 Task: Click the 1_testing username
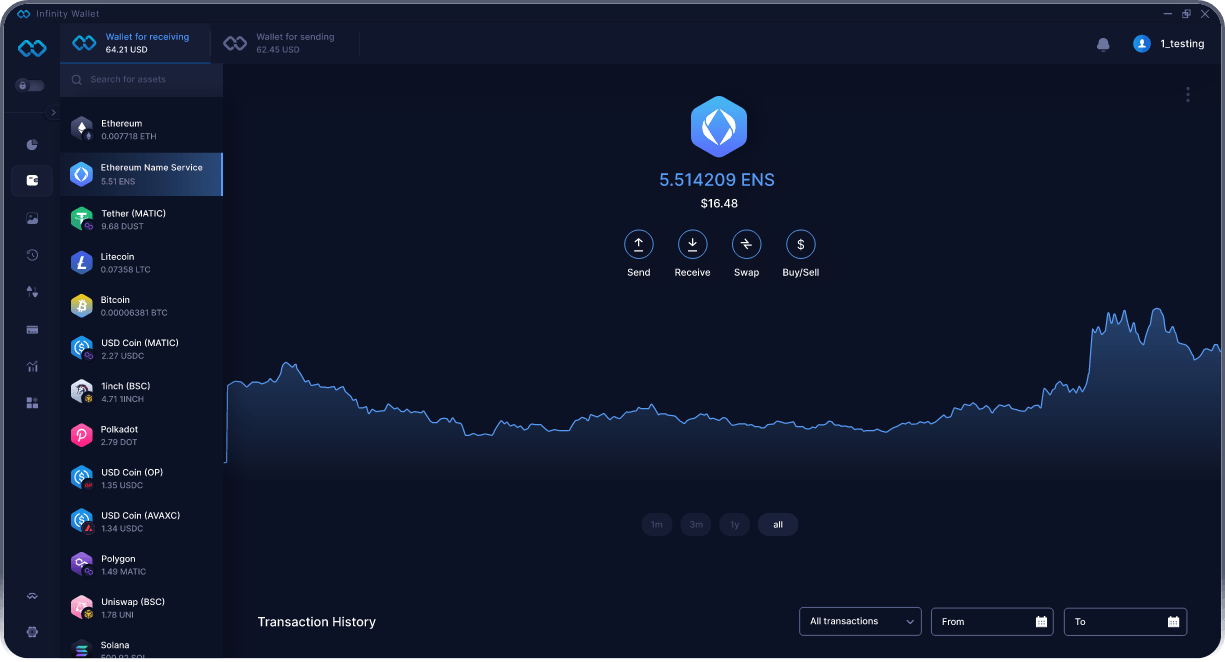1182,44
